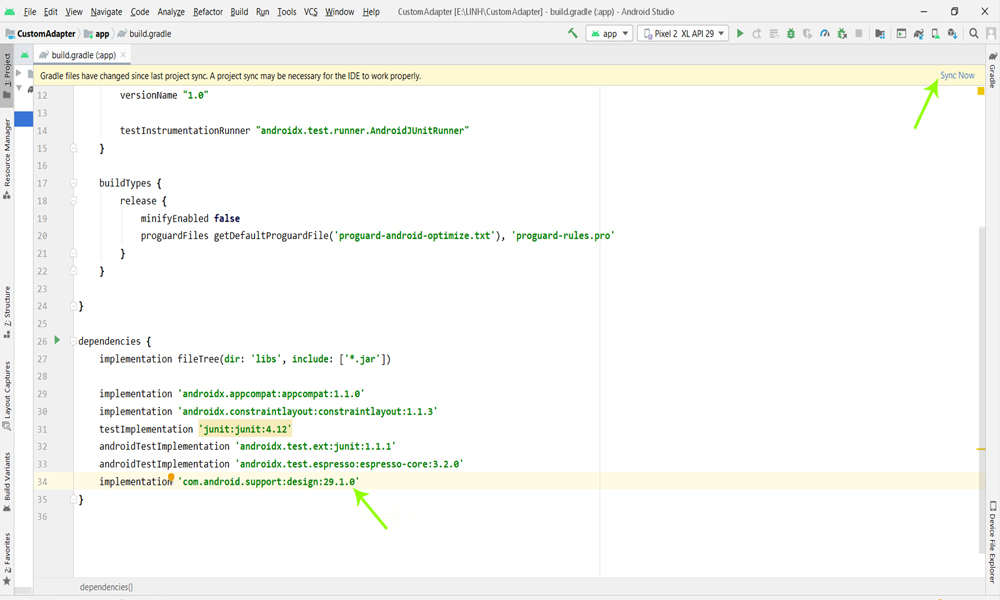This screenshot has width=1000, height=600.
Task: Open the Analyze menu
Action: 171,11
